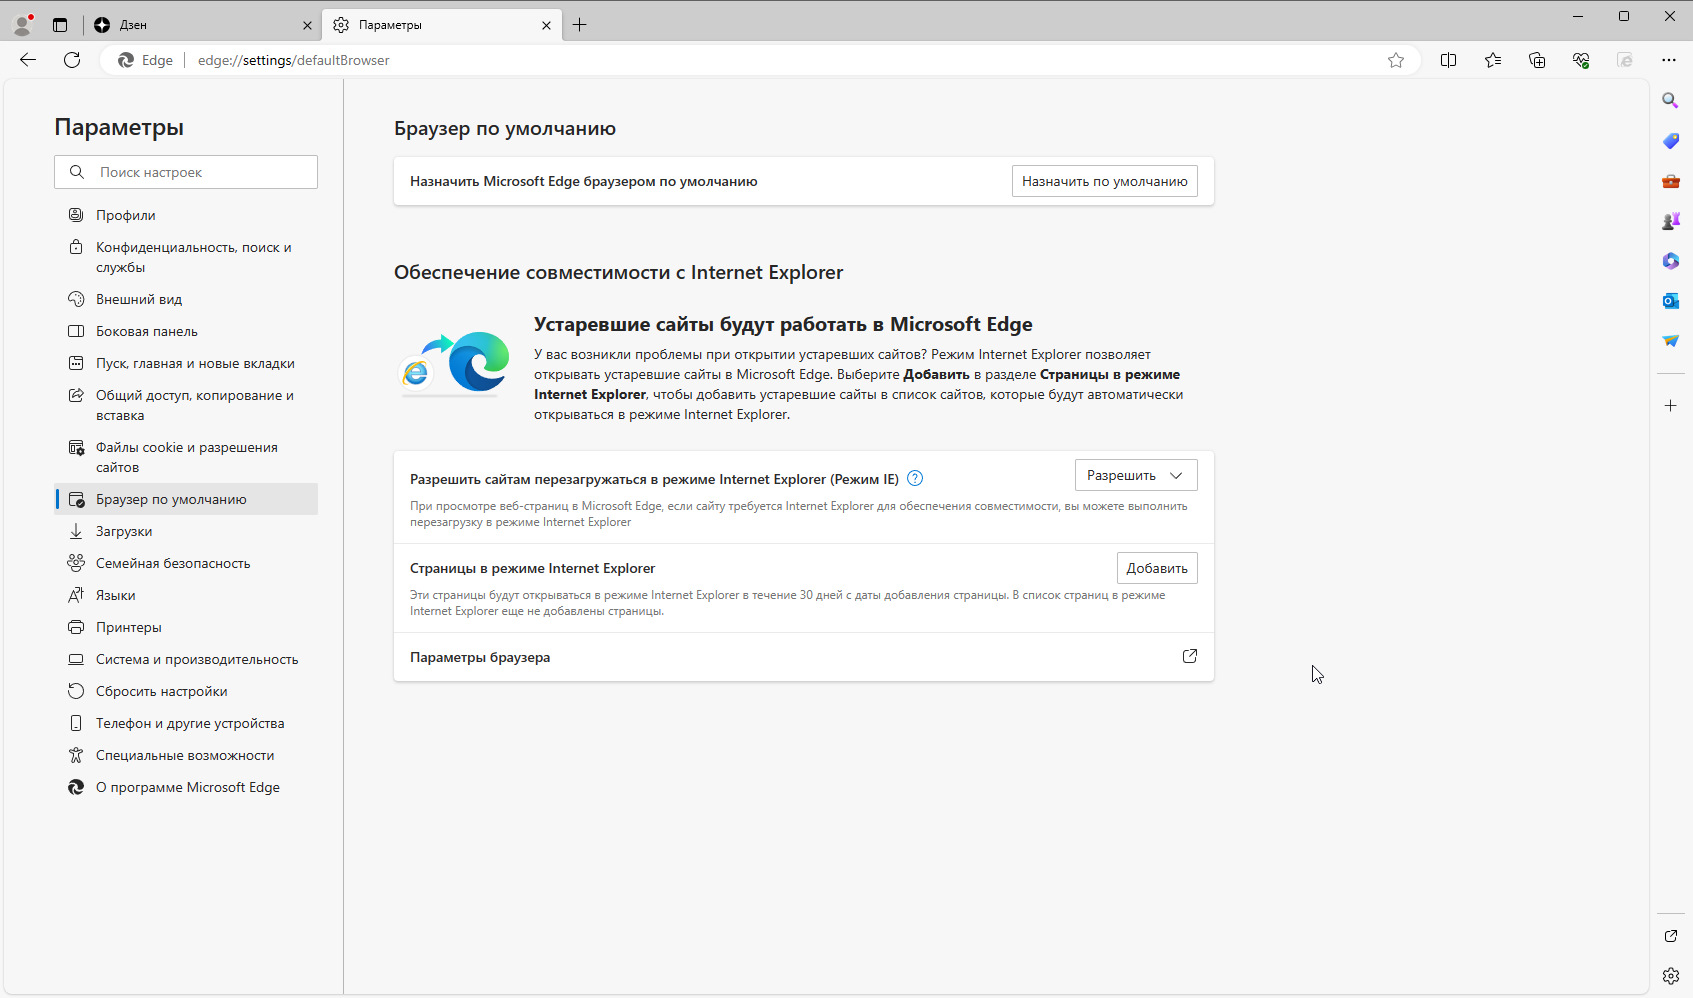Image resolution: width=1693 pixels, height=998 pixels.
Task: Open Семейная безопасность settings section
Action: [186, 563]
